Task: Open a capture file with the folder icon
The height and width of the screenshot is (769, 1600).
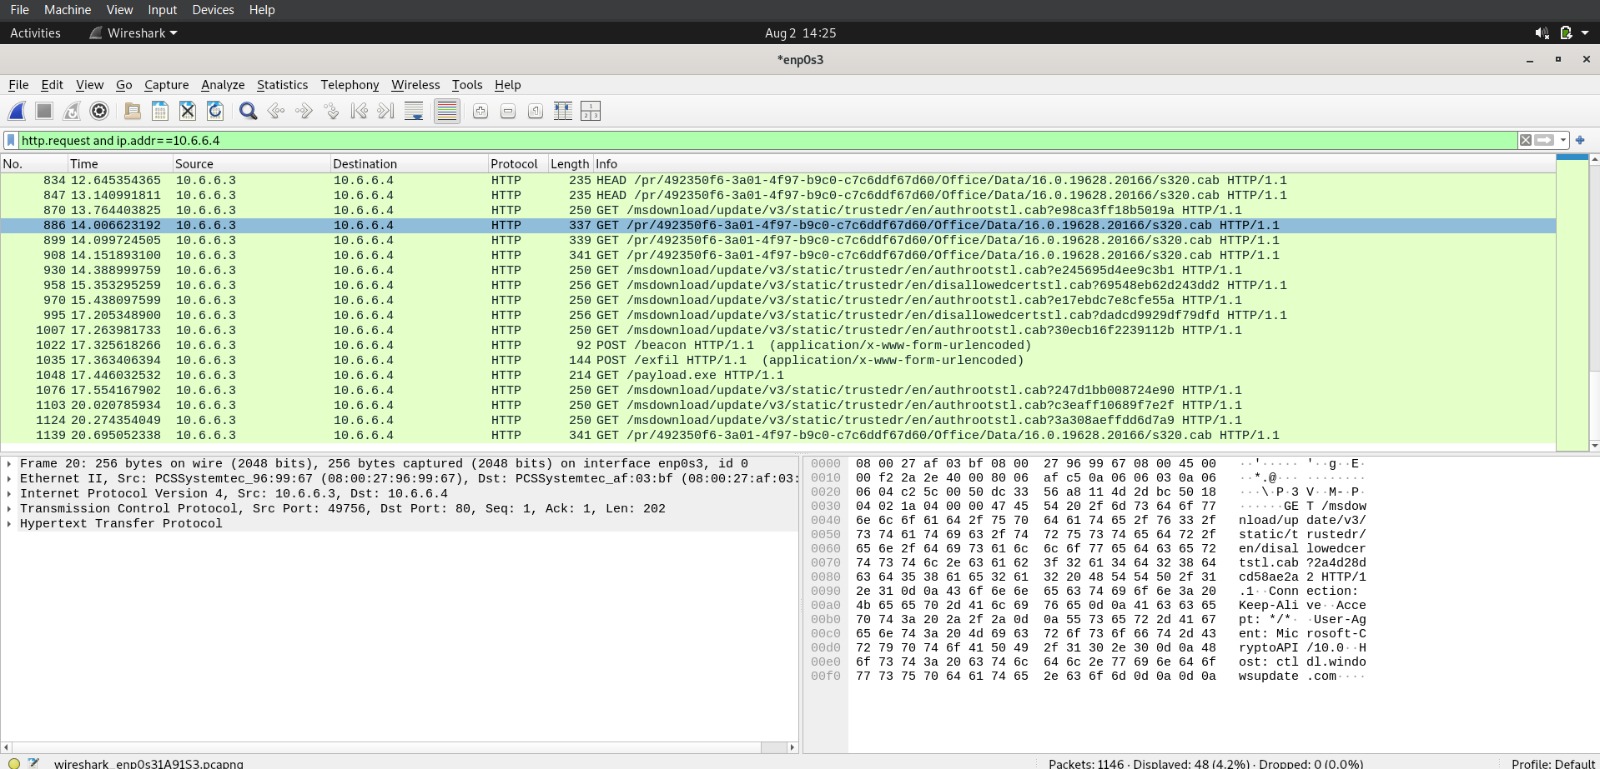Action: pyautogui.click(x=132, y=111)
